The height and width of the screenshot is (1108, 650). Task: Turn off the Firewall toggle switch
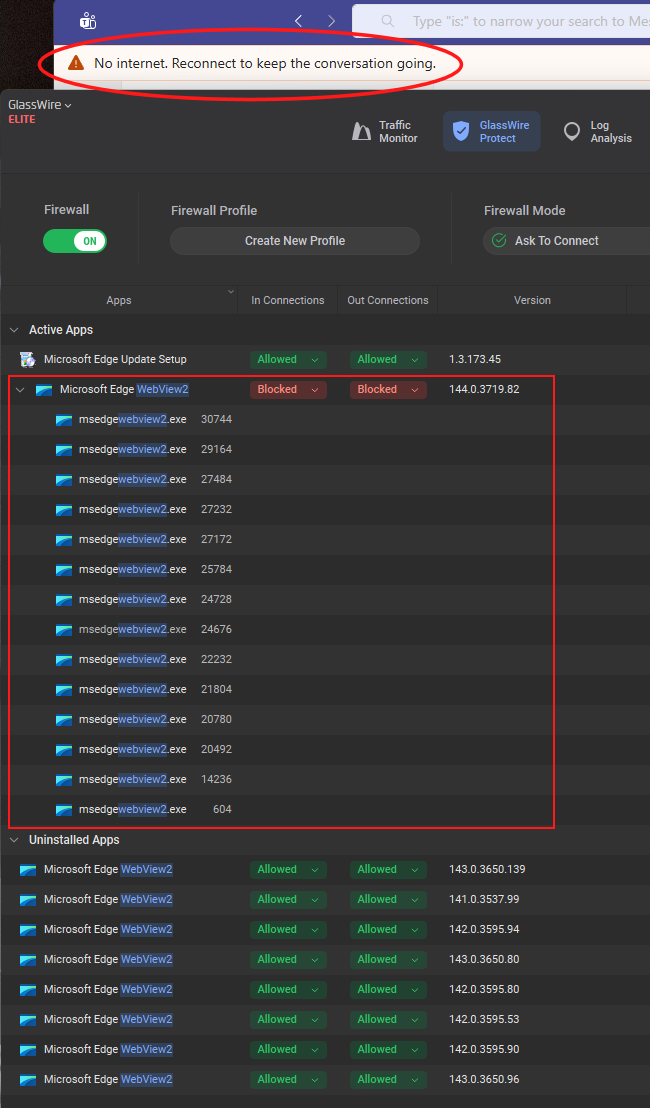(75, 241)
